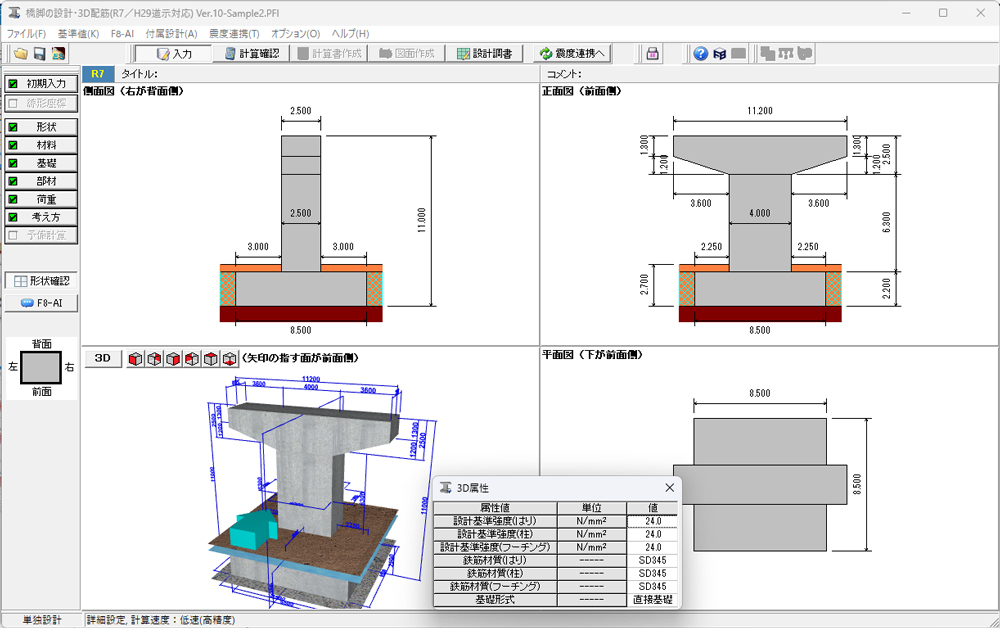Click the first cube view icon beside 3D

136,359
